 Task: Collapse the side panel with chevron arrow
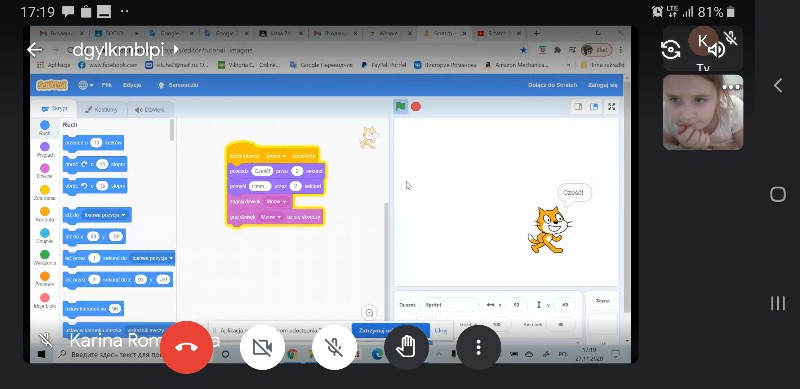point(778,85)
